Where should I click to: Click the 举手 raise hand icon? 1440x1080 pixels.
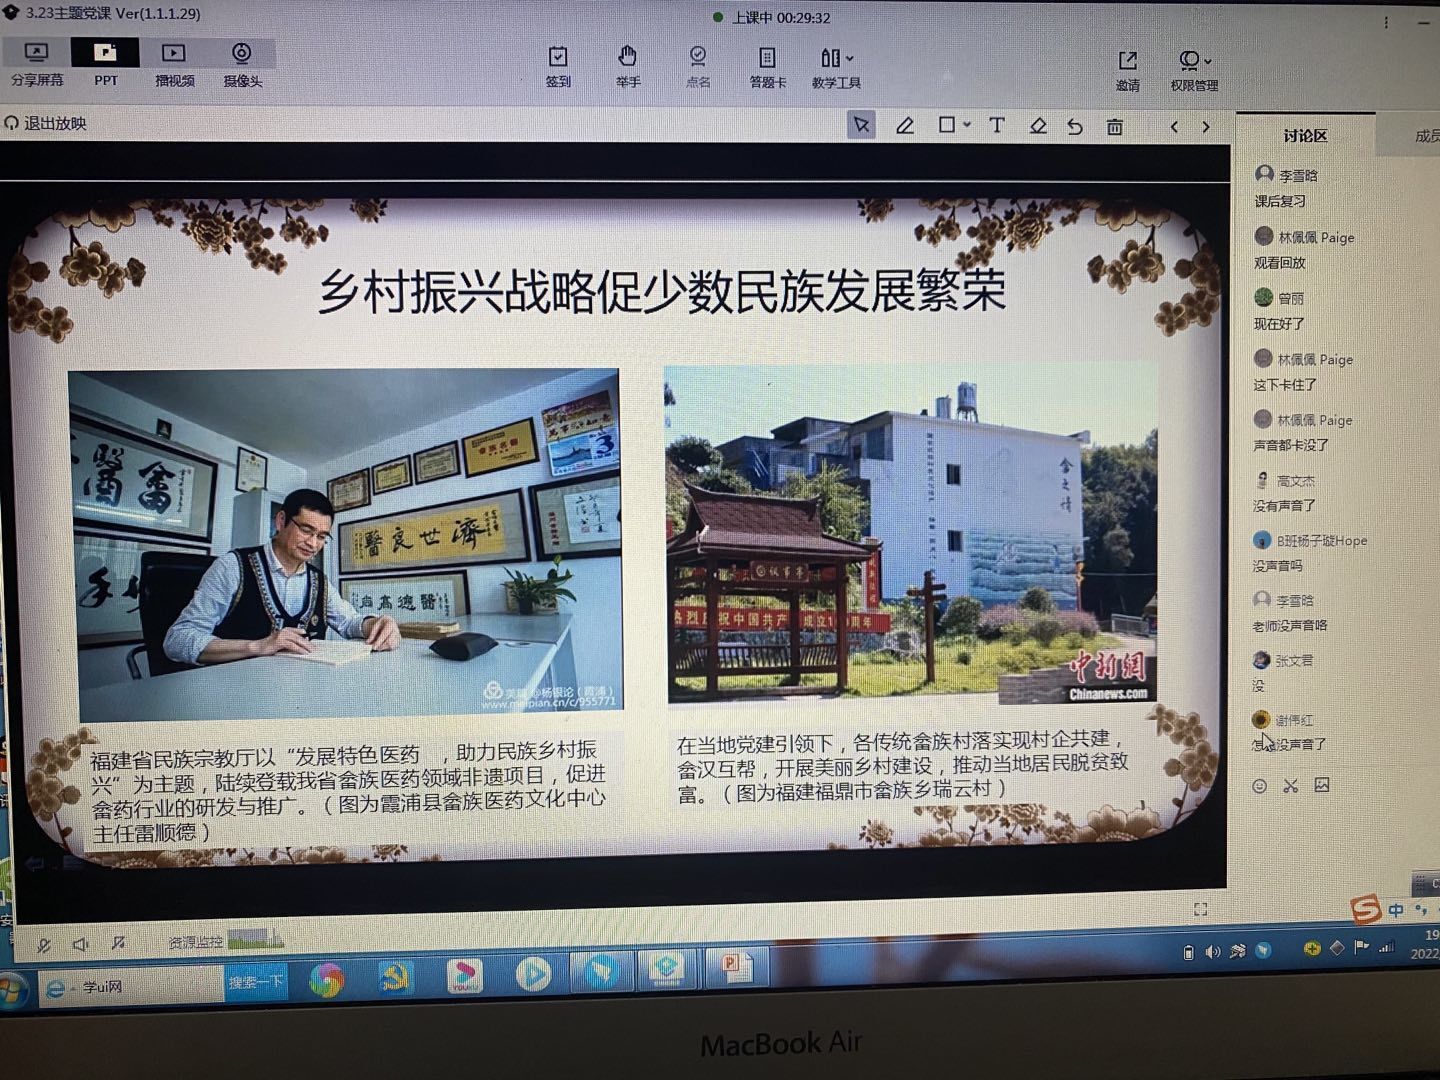pyautogui.click(x=627, y=66)
